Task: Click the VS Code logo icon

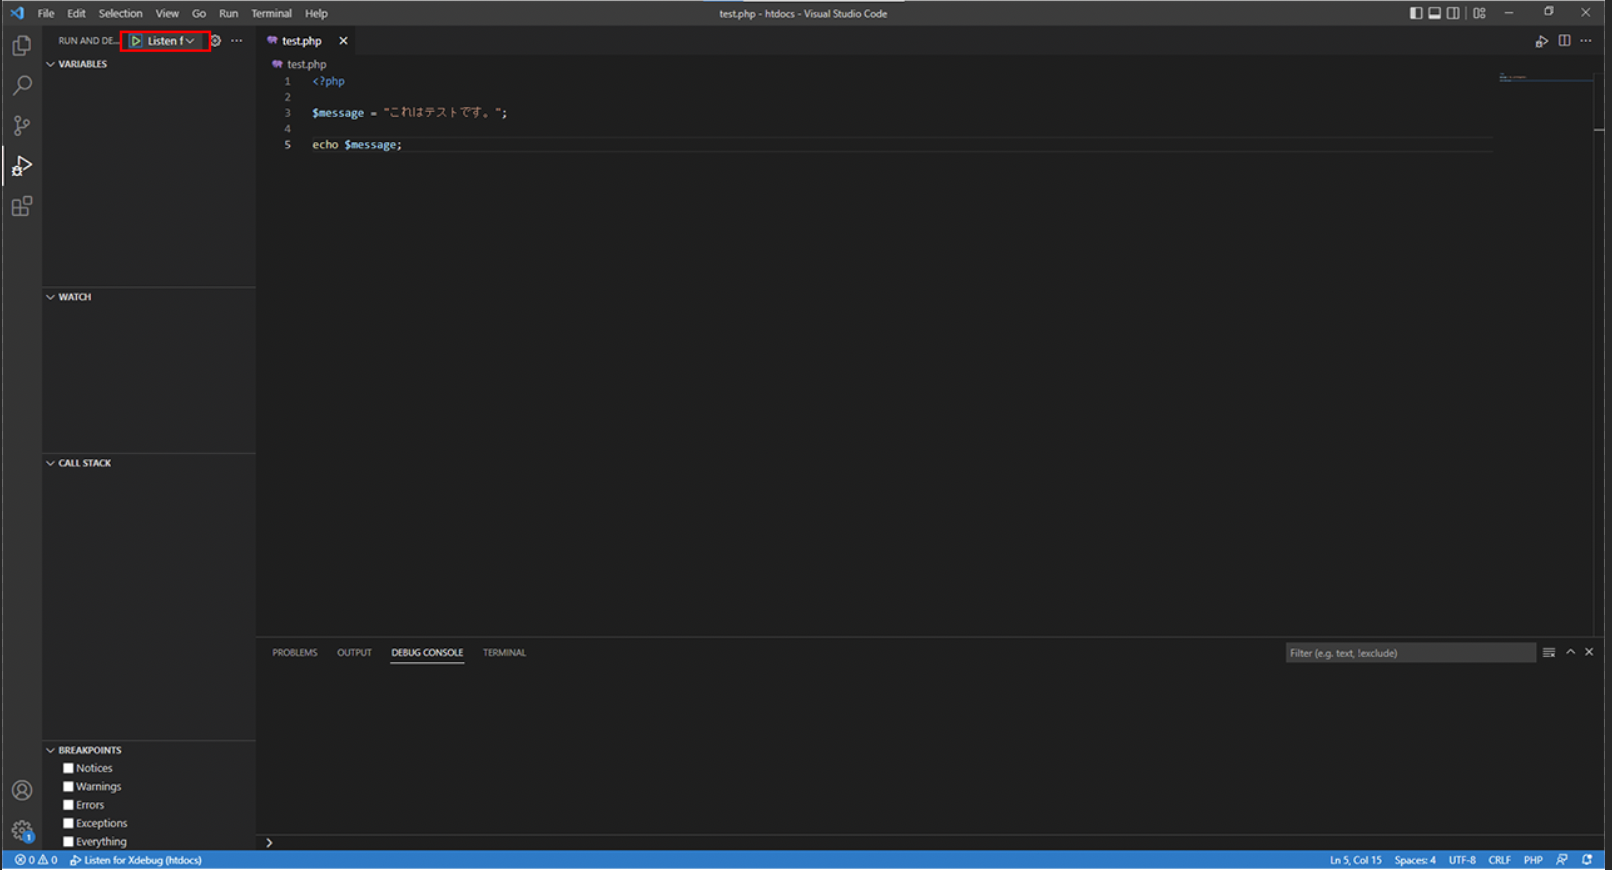Action: [17, 13]
